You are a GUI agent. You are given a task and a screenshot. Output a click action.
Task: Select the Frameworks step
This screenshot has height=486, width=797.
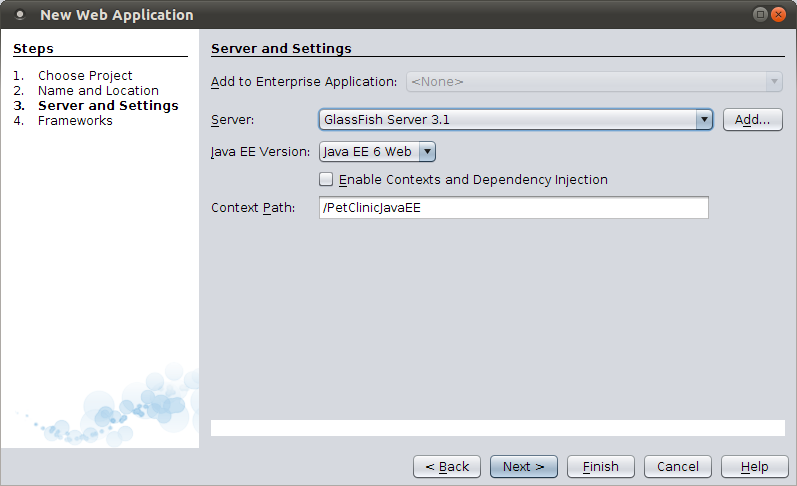75,120
